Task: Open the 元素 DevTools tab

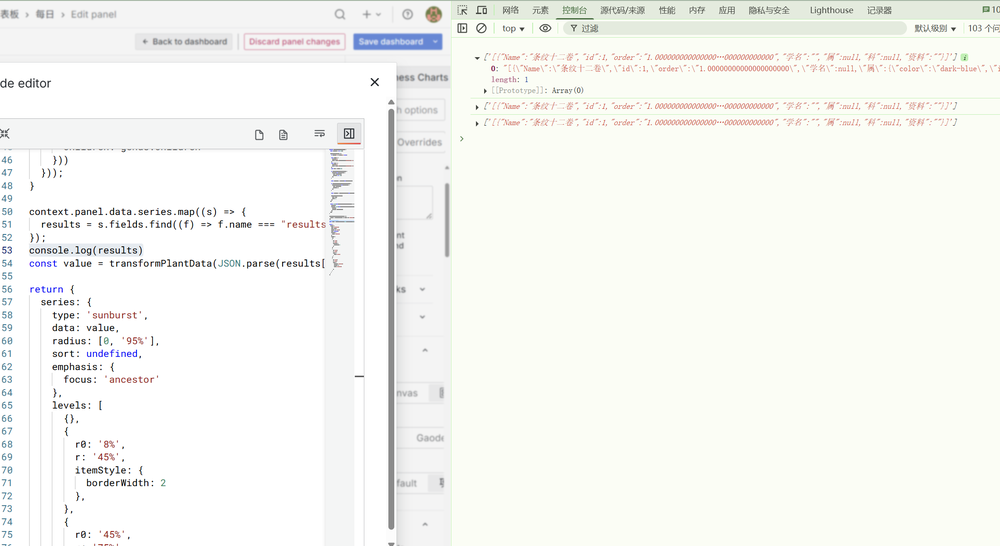Action: (x=540, y=10)
